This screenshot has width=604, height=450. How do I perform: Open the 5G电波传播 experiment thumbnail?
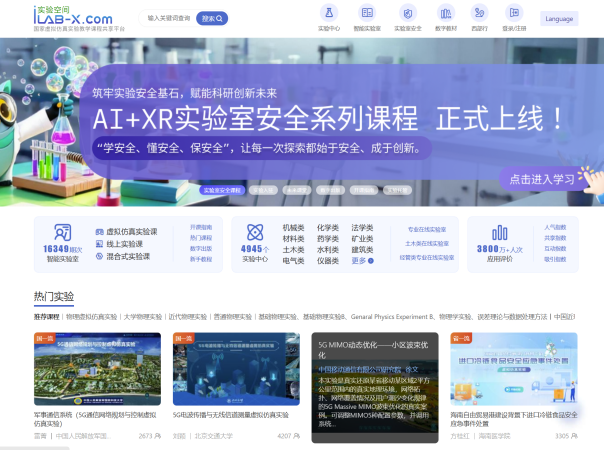click(x=236, y=369)
